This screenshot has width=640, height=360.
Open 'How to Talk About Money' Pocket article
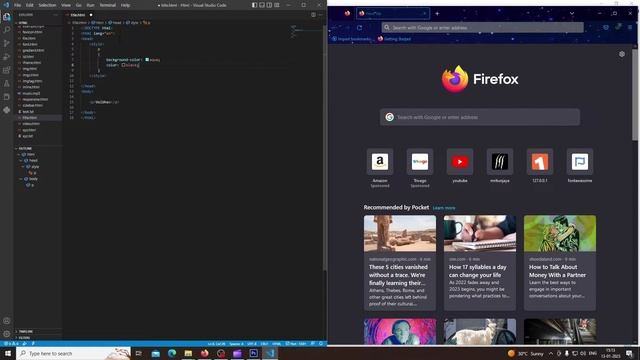pyautogui.click(x=560, y=263)
